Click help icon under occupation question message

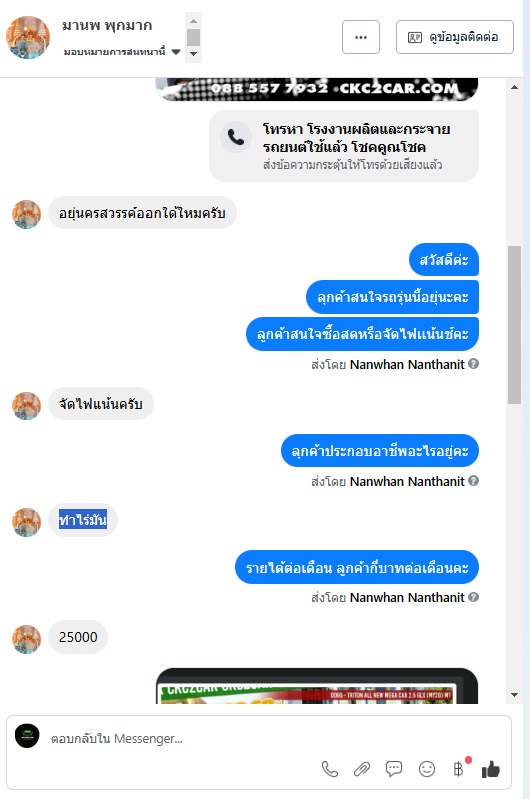pos(473,481)
